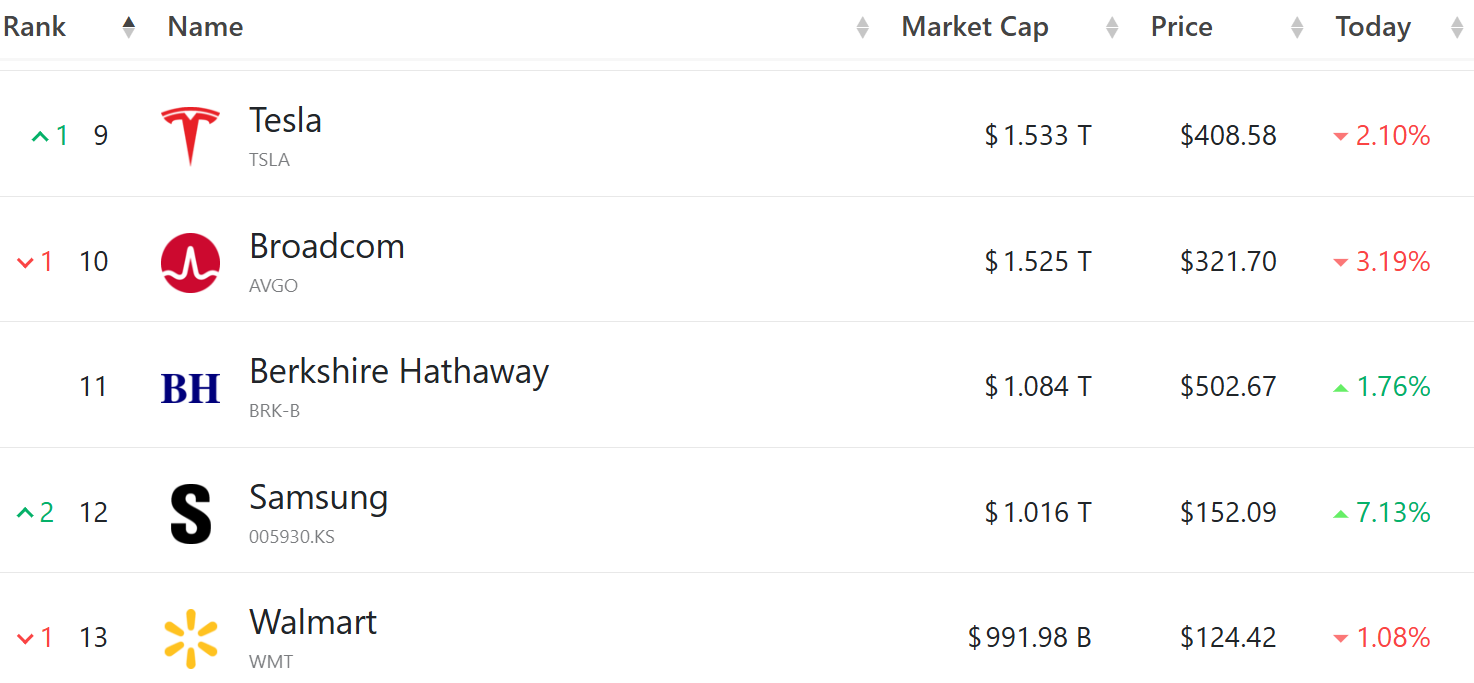Image resolution: width=1474 pixels, height=683 pixels.
Task: Click the Berkshire Hathaway BH logo
Action: (190, 388)
